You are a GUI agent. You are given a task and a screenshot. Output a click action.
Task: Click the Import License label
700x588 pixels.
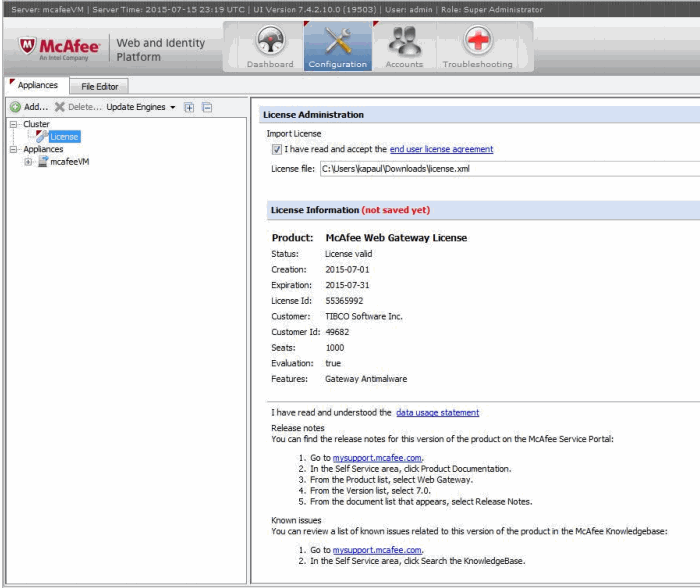click(x=294, y=133)
